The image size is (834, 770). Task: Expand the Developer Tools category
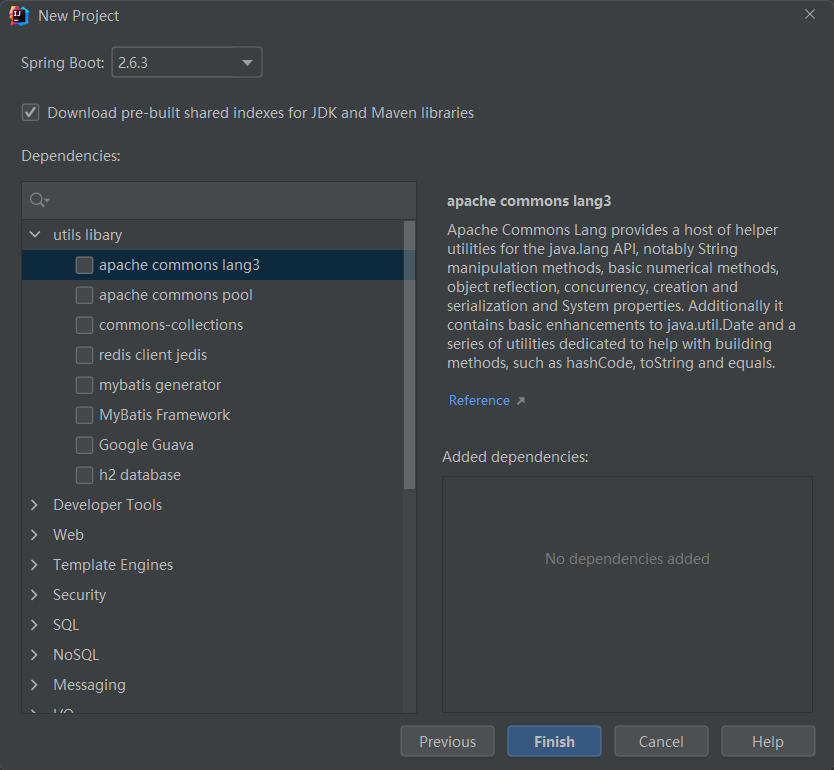click(x=35, y=505)
